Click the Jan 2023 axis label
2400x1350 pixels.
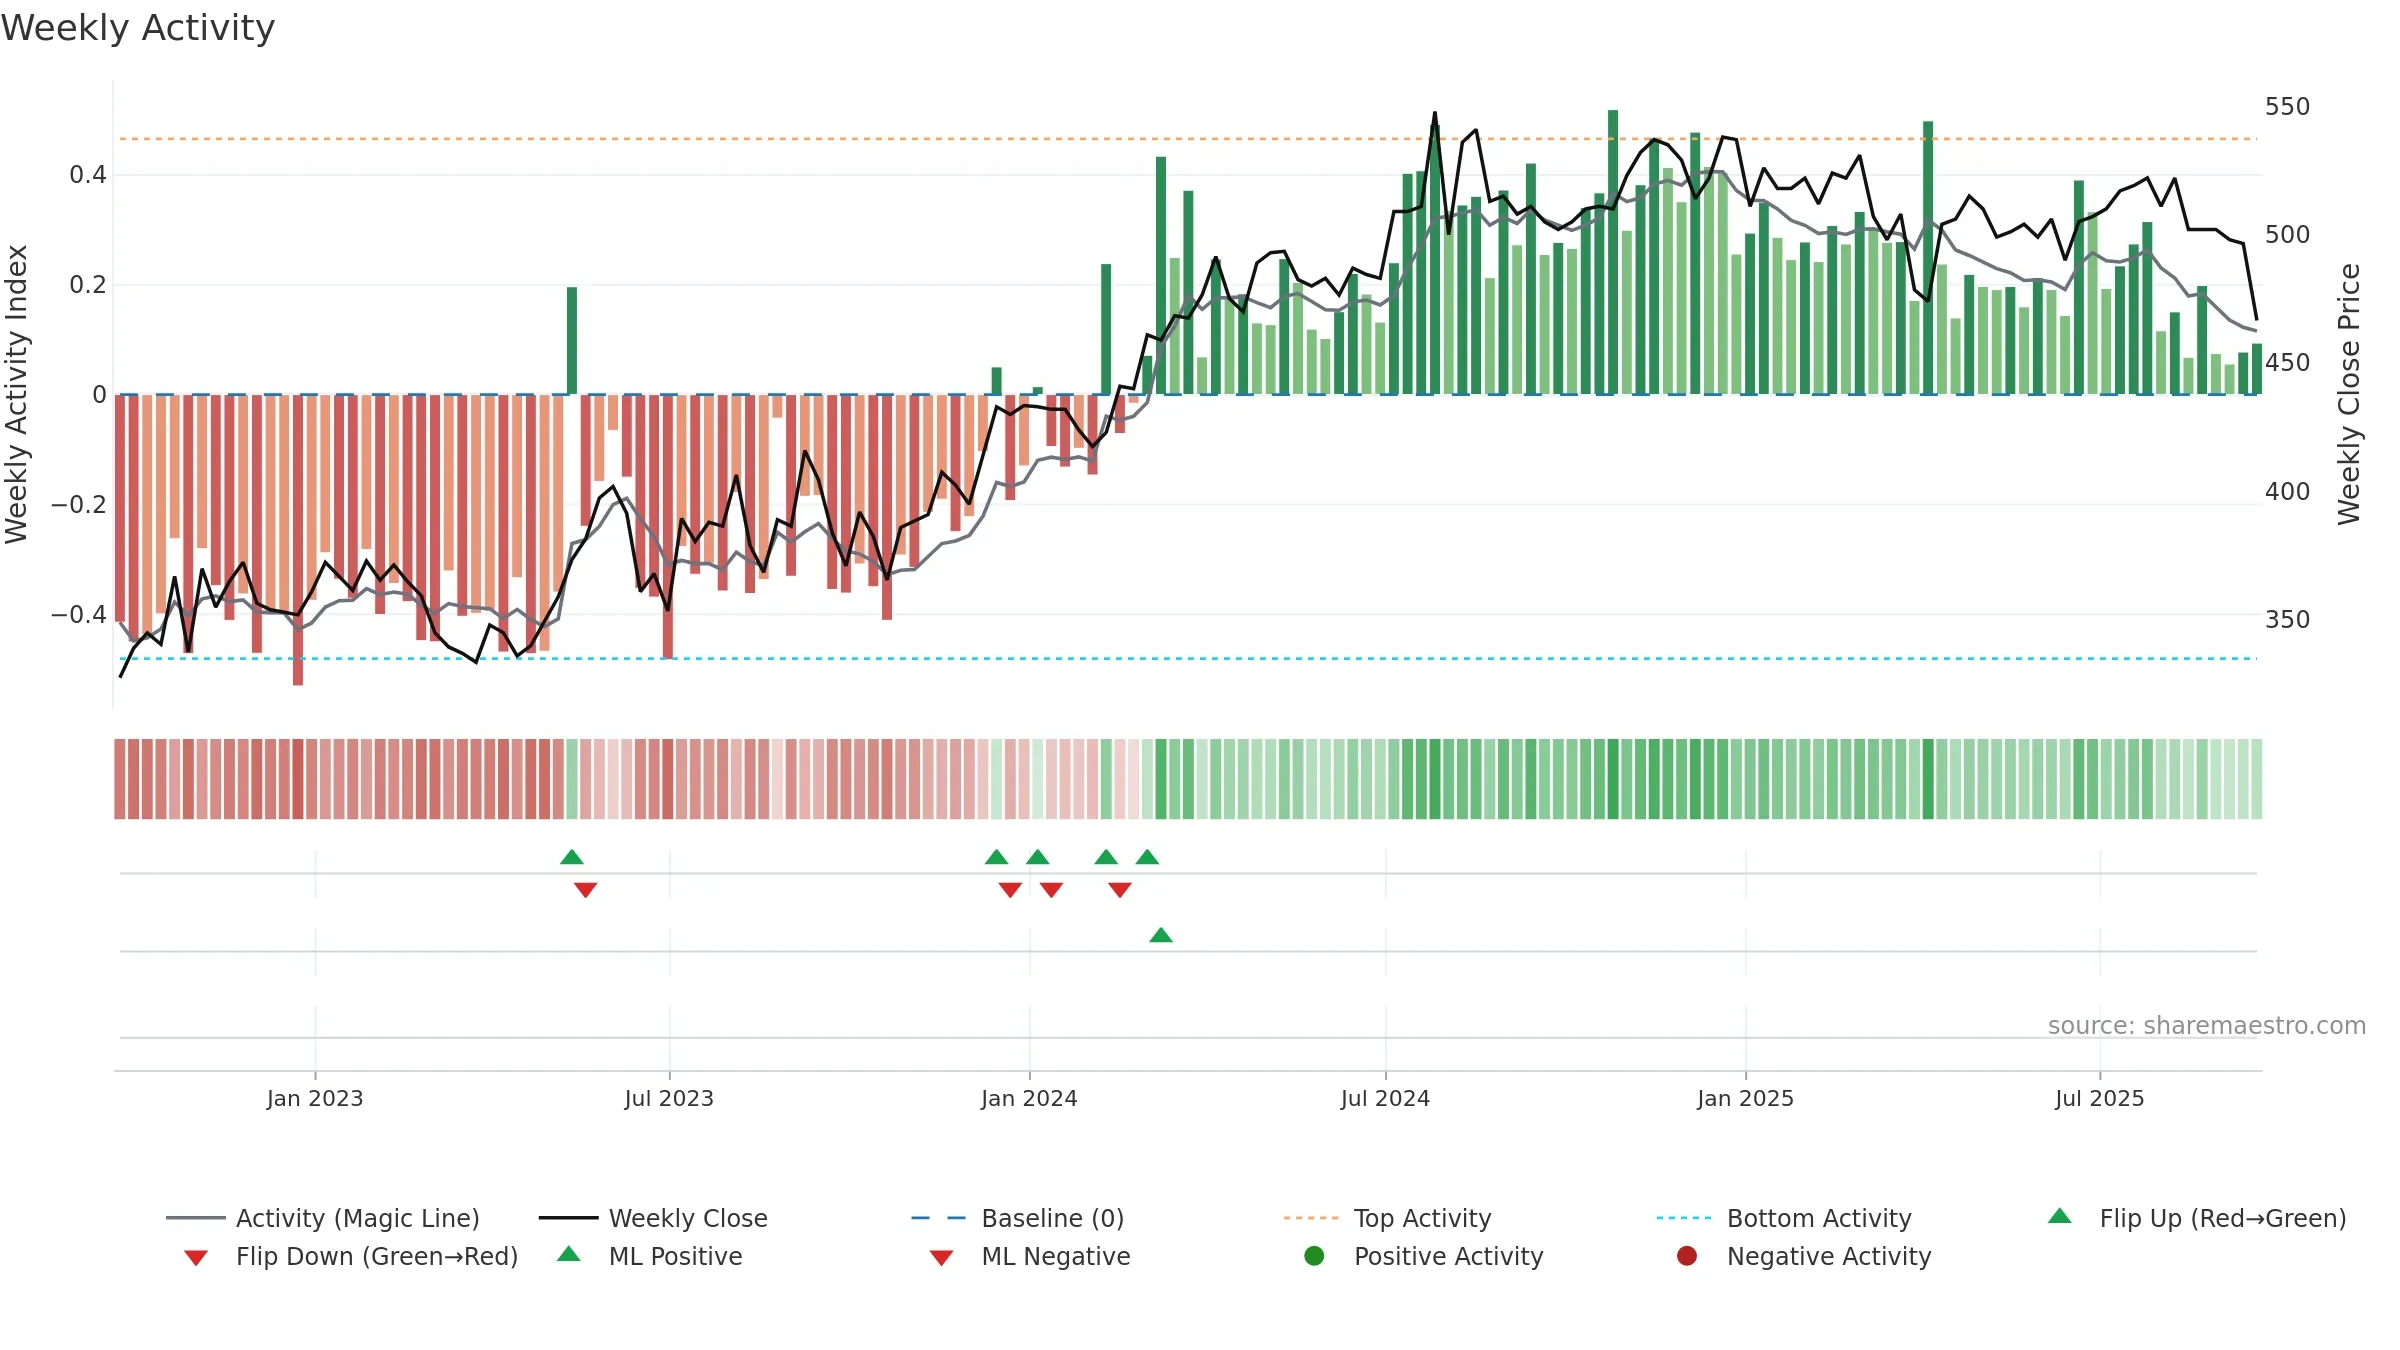(315, 1098)
